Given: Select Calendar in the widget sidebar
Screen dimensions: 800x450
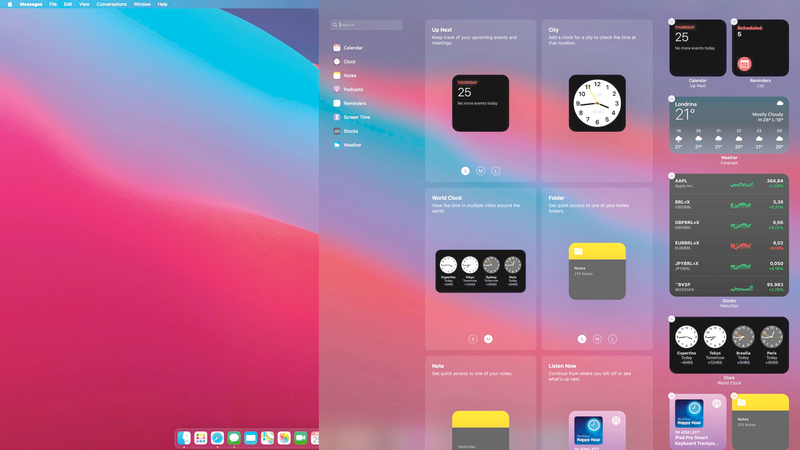Looking at the screenshot, I should 352,48.
